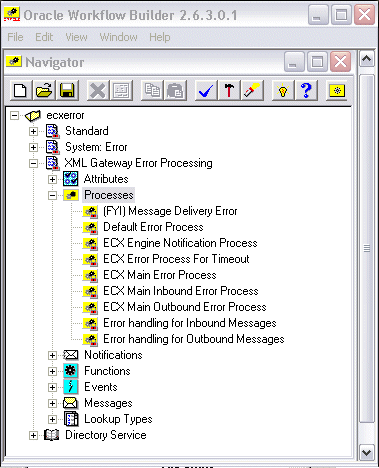Screen dimensions: 379x468
Task: Expand the Messages branch
Action: [52, 403]
